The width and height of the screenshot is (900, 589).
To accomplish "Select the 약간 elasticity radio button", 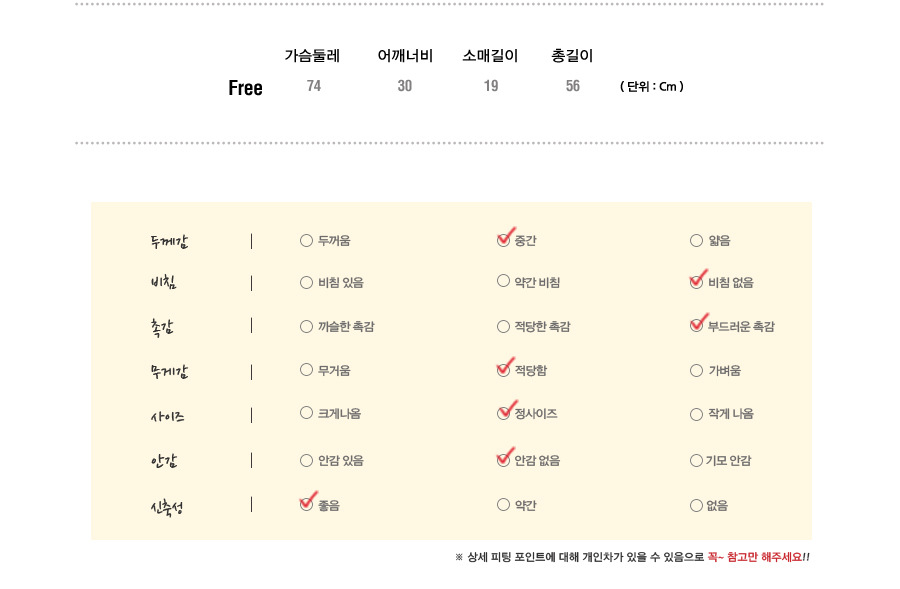I will tap(503, 505).
